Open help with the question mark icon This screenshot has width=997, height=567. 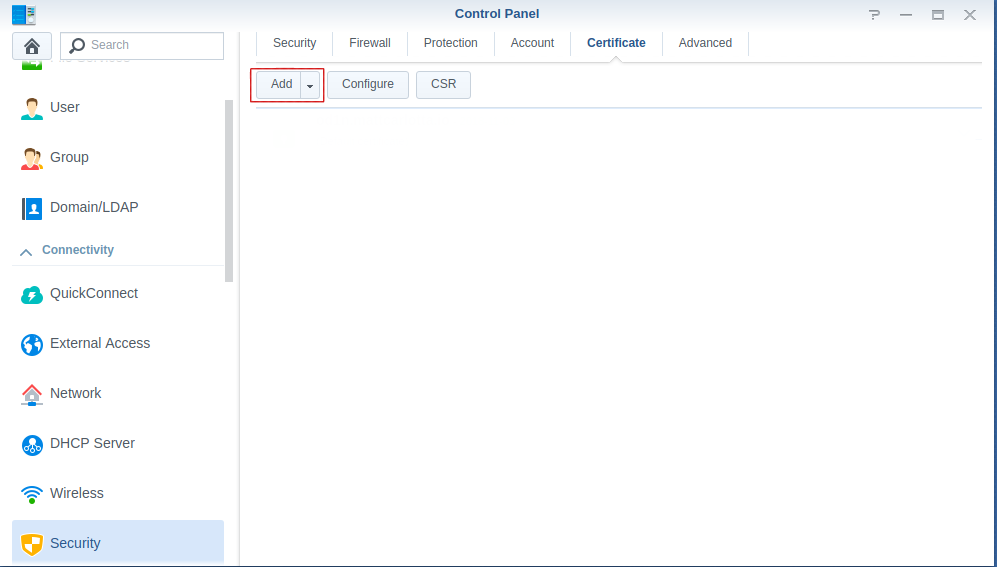coord(875,15)
